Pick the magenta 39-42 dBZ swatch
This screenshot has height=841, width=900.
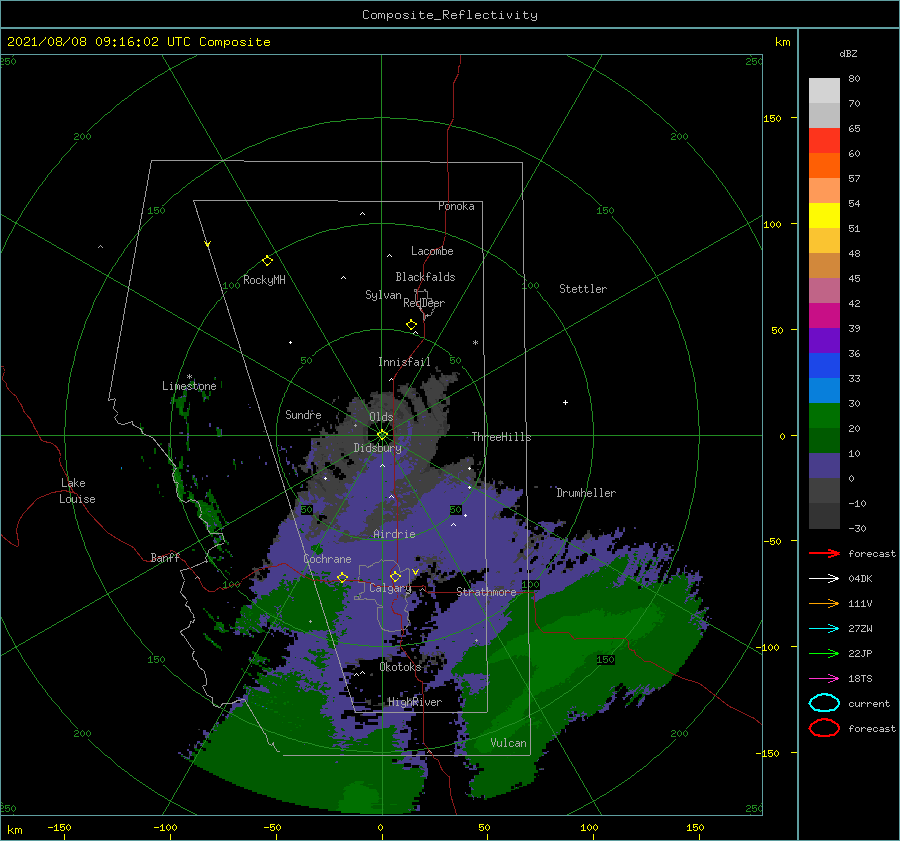click(x=824, y=316)
